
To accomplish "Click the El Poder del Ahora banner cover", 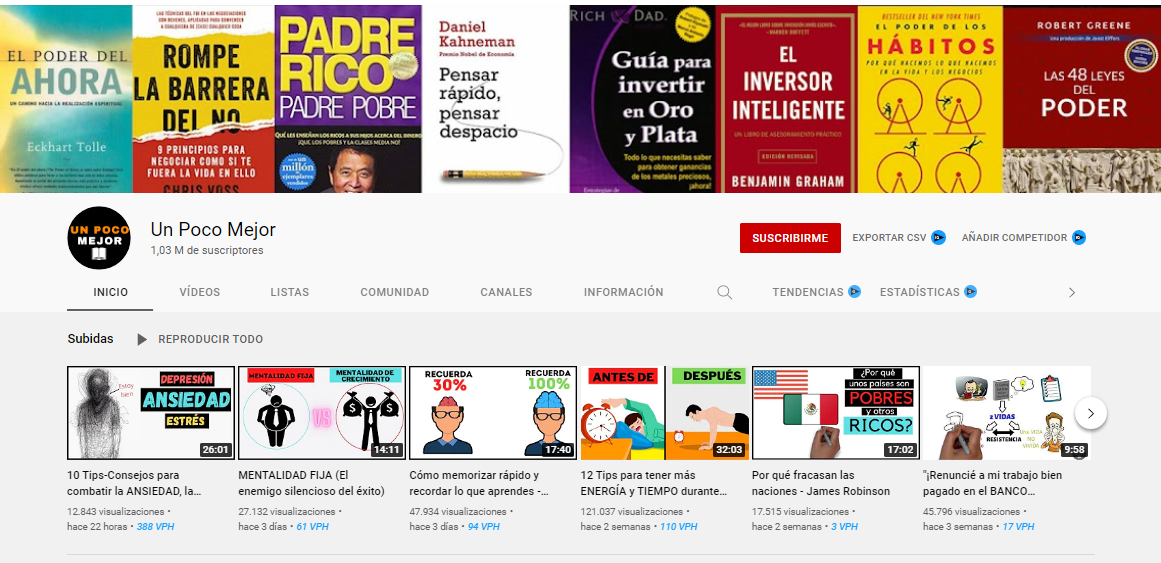I will tap(66, 99).
